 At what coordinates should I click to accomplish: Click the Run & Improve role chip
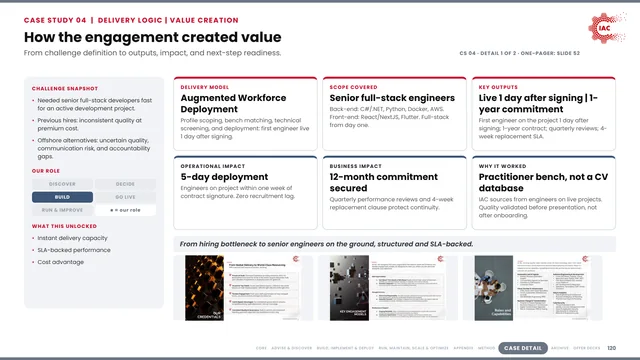[x=62, y=210]
